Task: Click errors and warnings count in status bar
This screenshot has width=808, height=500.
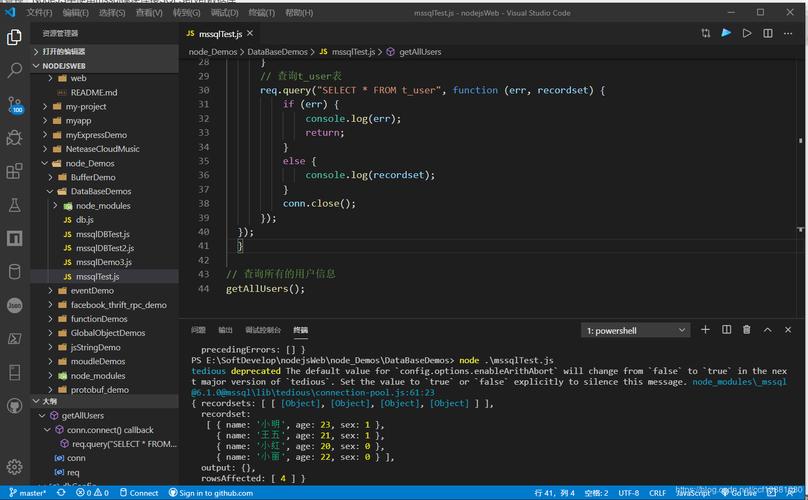Action: coord(92,493)
